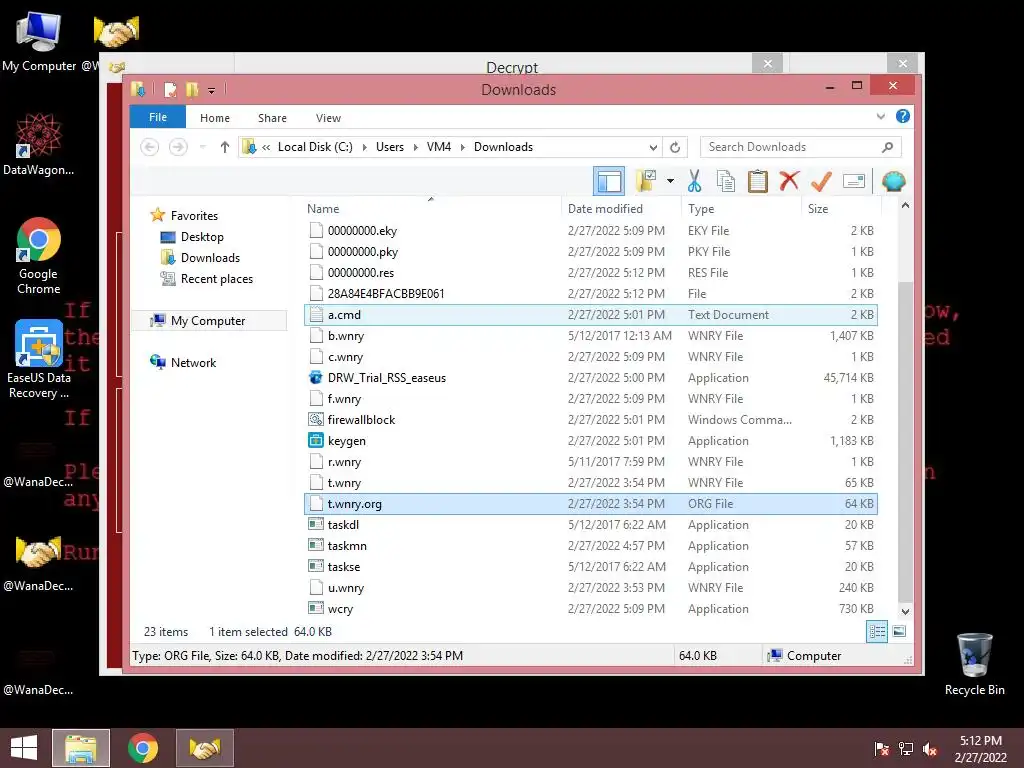Click the Properties icon in title bar

click(x=170, y=90)
